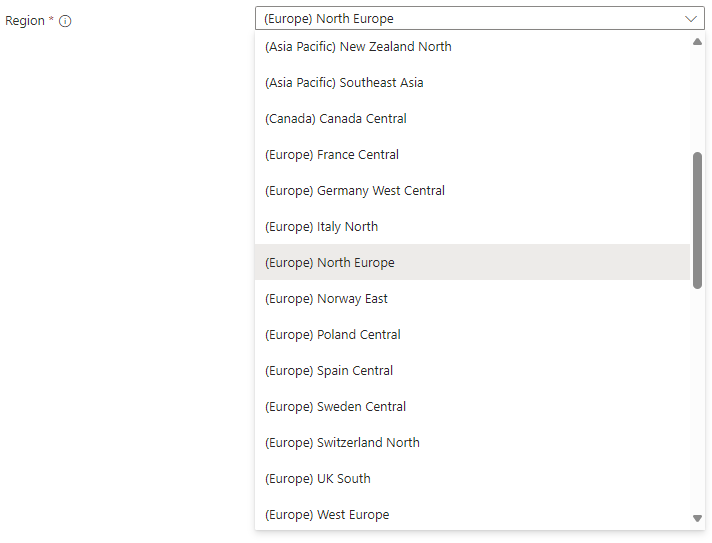This screenshot has height=543, width=712.
Task: Click the list's down scroll arrow
Action: click(697, 518)
